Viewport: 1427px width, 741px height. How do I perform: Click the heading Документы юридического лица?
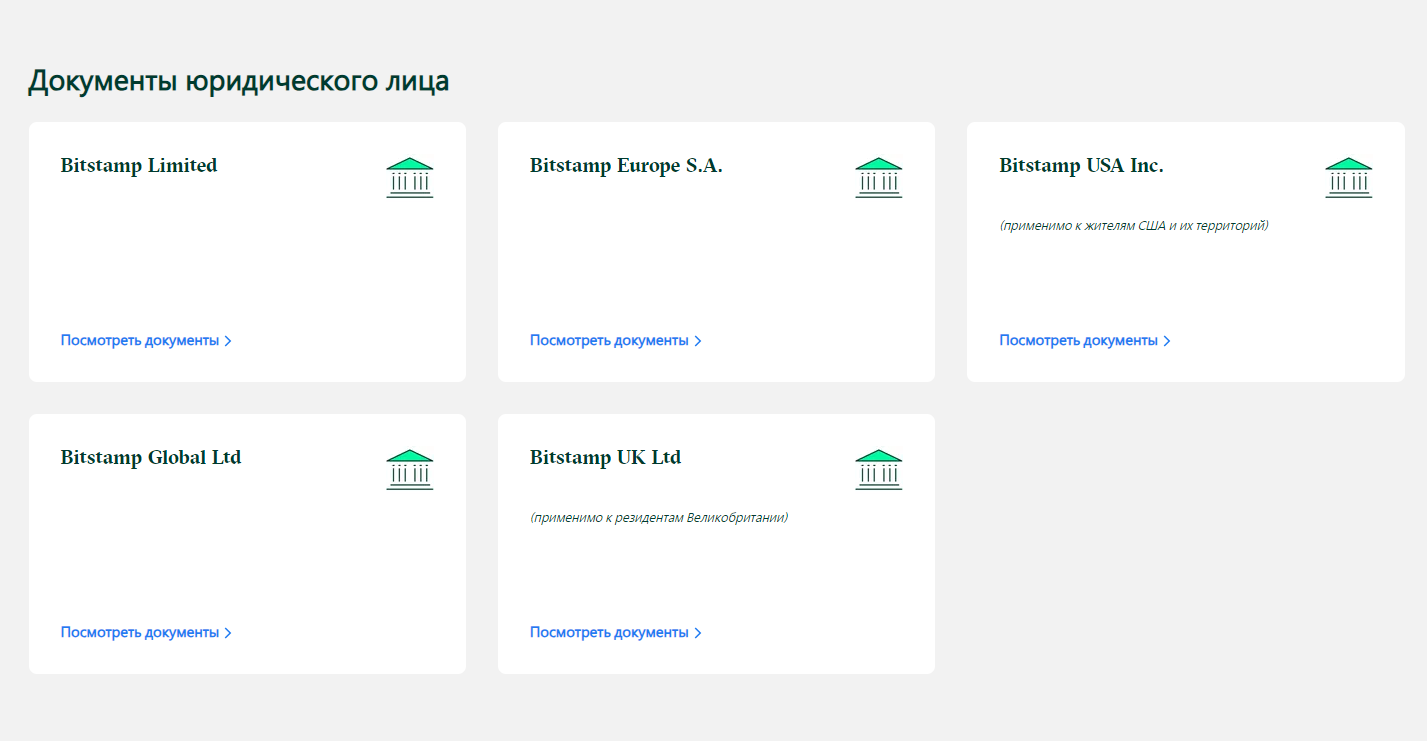pyautogui.click(x=239, y=81)
